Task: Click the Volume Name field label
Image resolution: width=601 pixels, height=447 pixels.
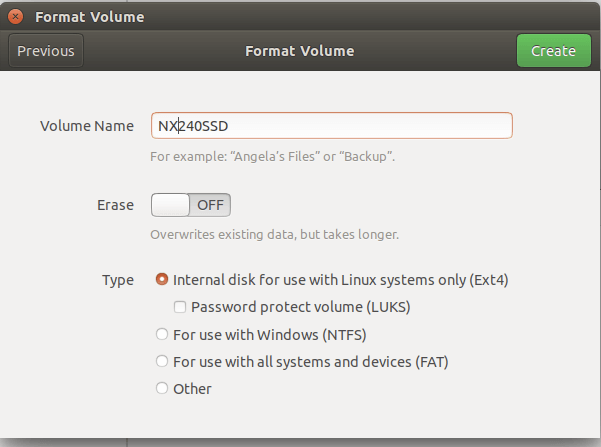Action: point(87,126)
